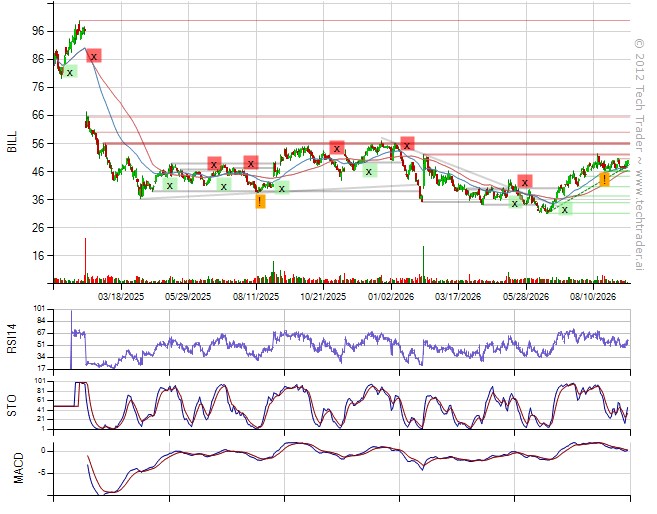Open the www.techtrader.ai watermark link

click(x=639, y=218)
